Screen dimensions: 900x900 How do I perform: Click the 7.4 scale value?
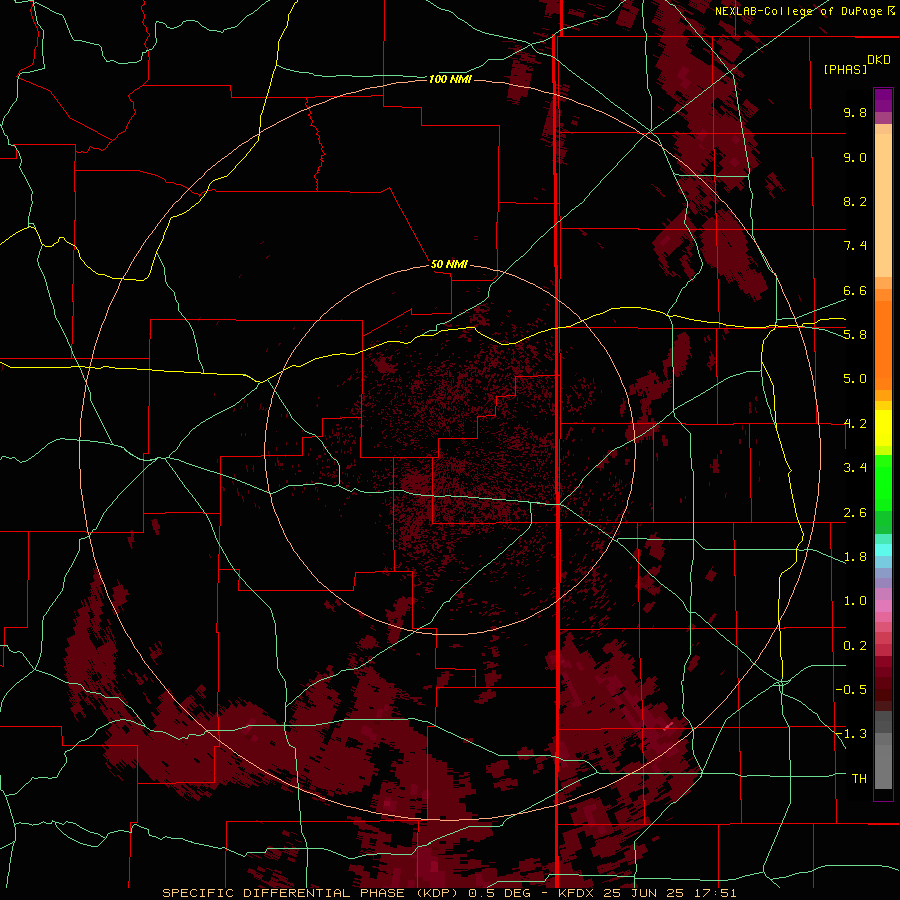pos(855,246)
